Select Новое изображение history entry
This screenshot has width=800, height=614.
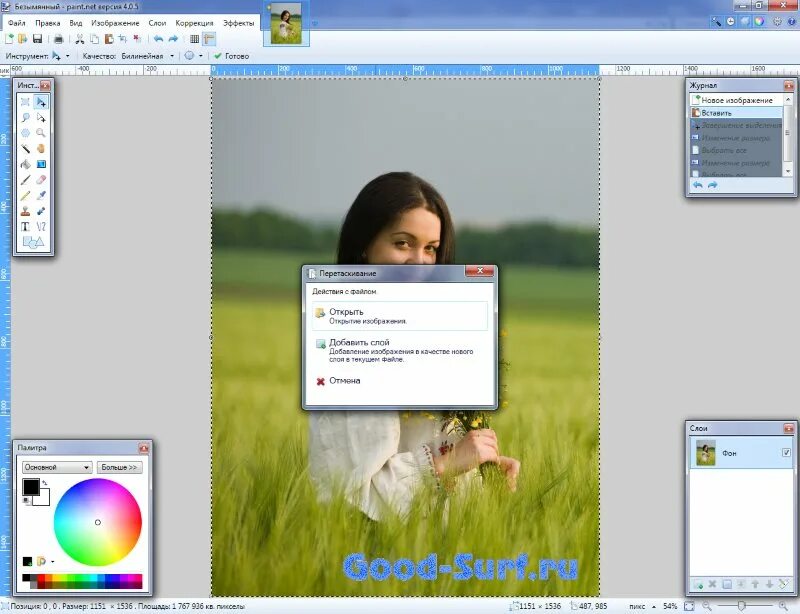click(x=736, y=101)
